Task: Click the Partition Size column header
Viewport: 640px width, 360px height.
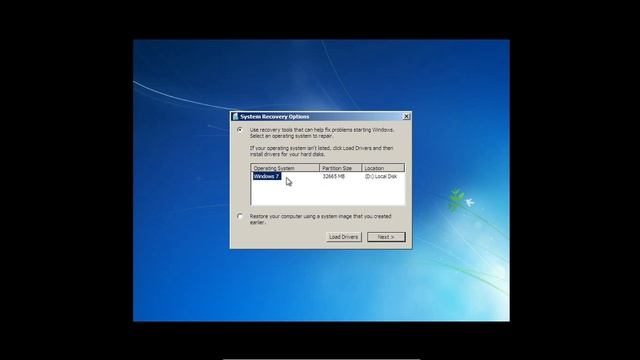Action: pos(340,168)
